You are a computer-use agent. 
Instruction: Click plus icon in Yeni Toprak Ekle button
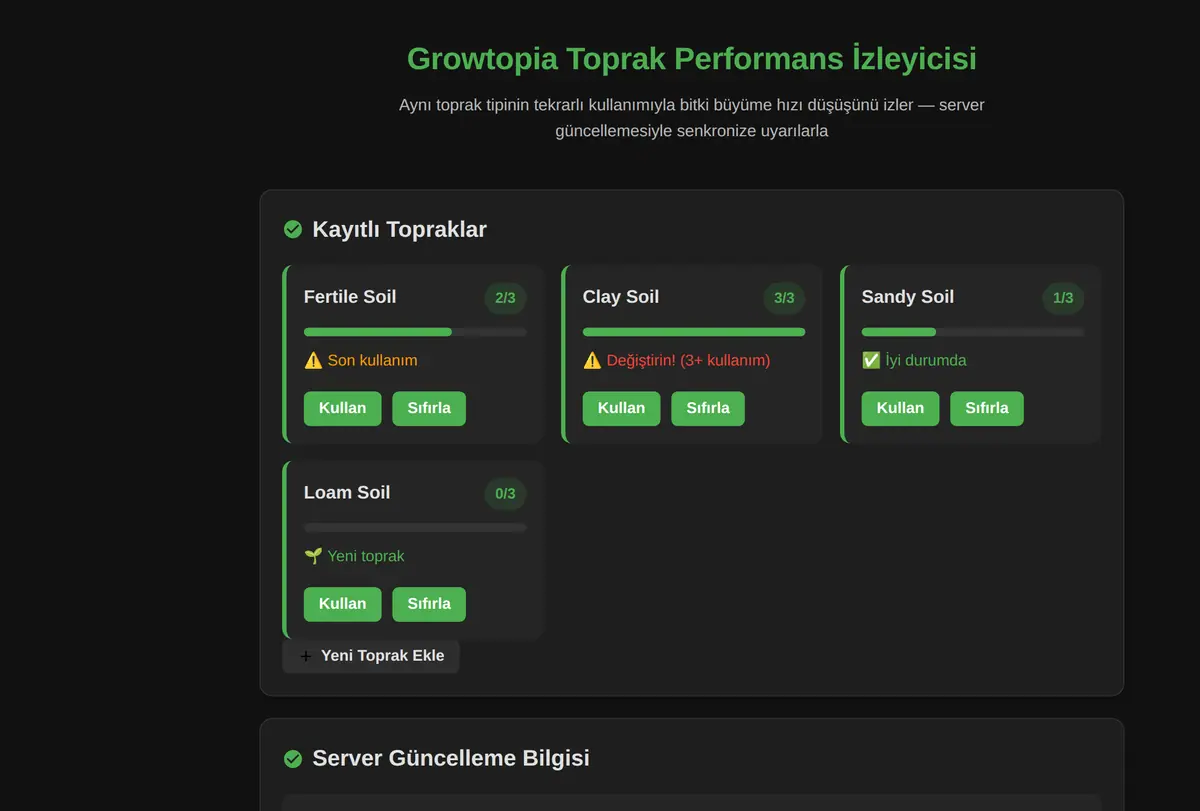point(306,656)
